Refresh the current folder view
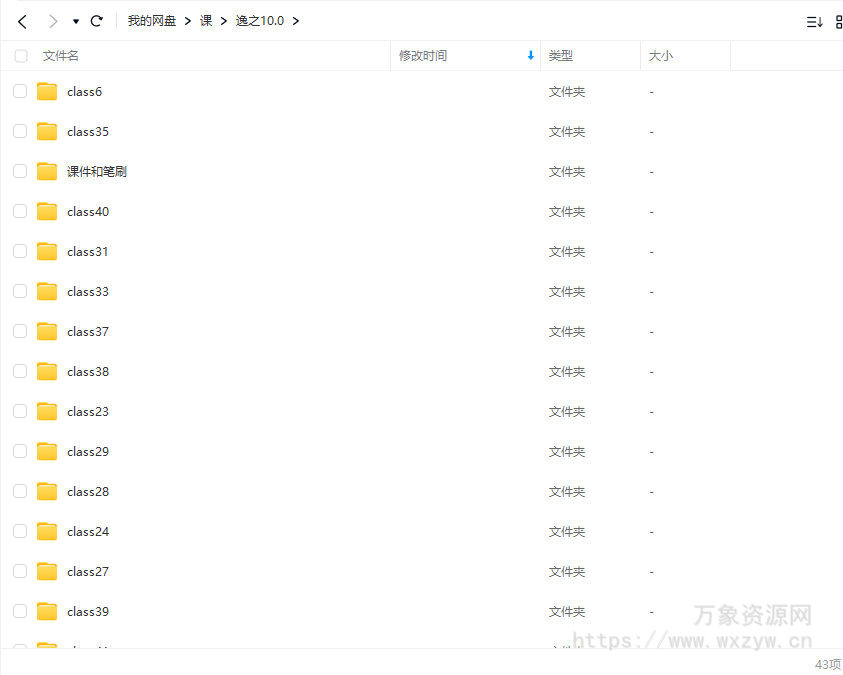The width and height of the screenshot is (843, 675). coord(96,20)
